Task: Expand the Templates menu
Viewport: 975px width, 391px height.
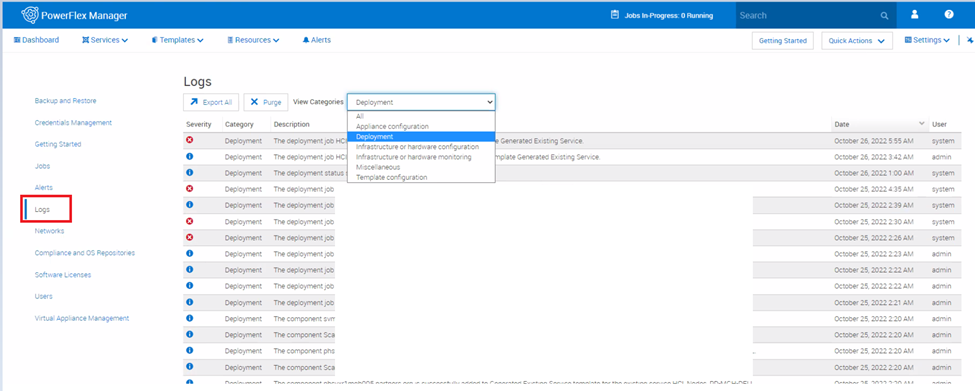Action: tap(177, 40)
